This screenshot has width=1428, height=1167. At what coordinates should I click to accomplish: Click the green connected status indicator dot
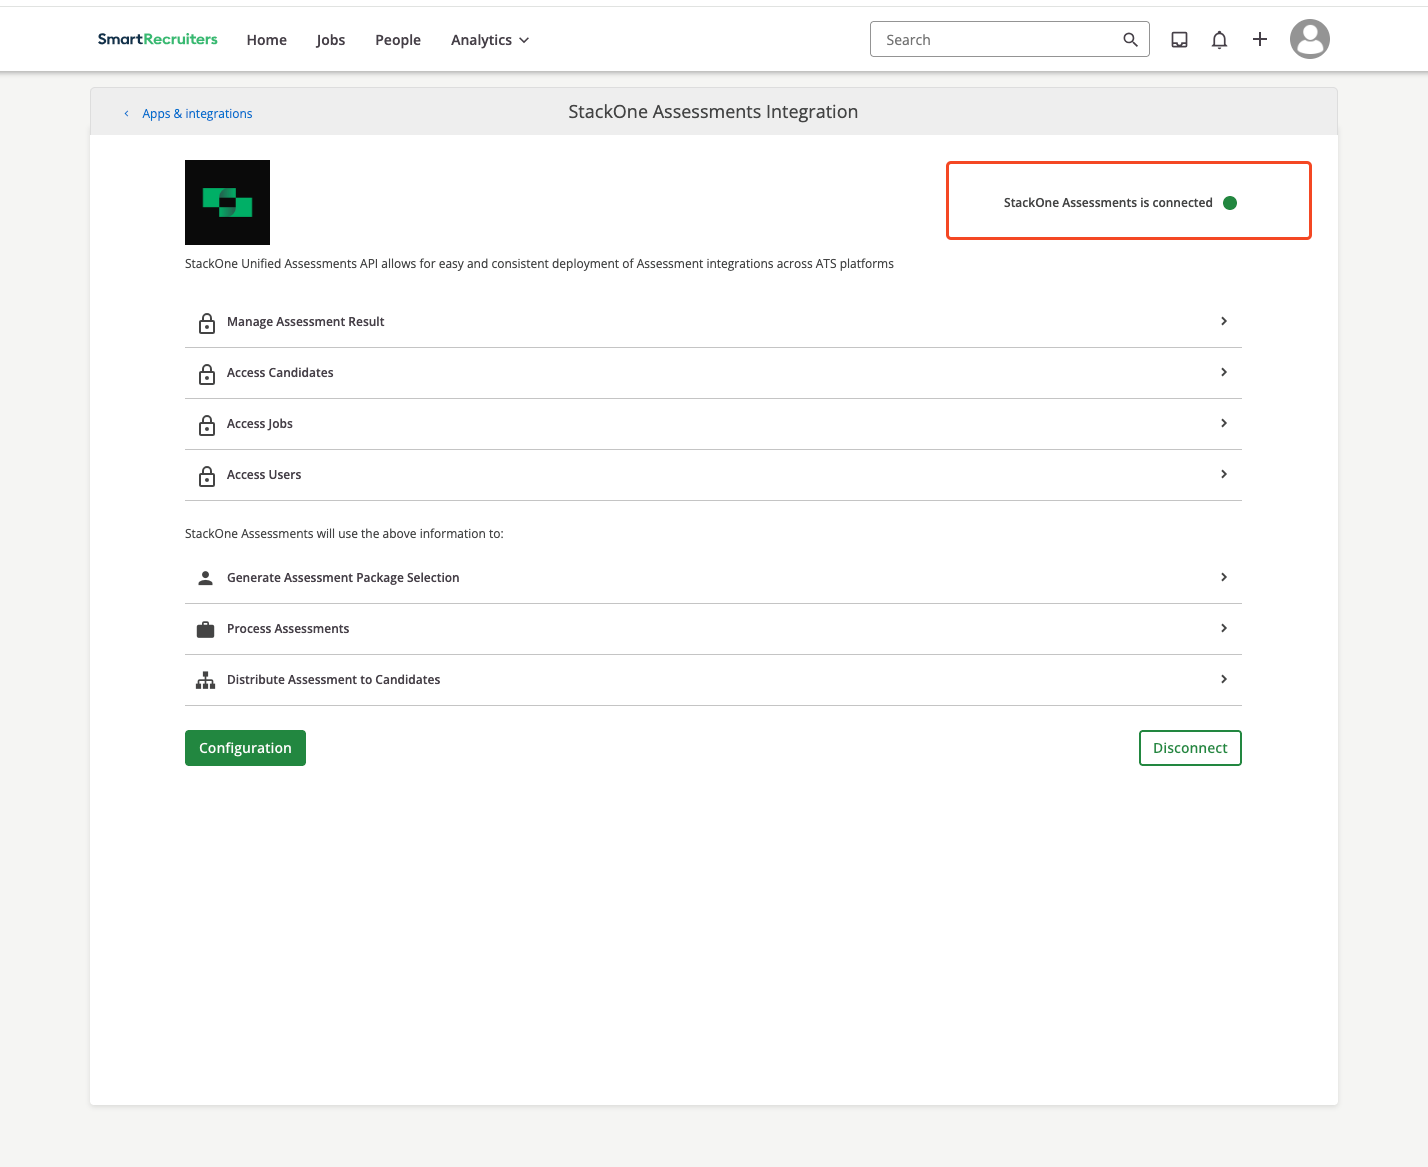tap(1230, 202)
